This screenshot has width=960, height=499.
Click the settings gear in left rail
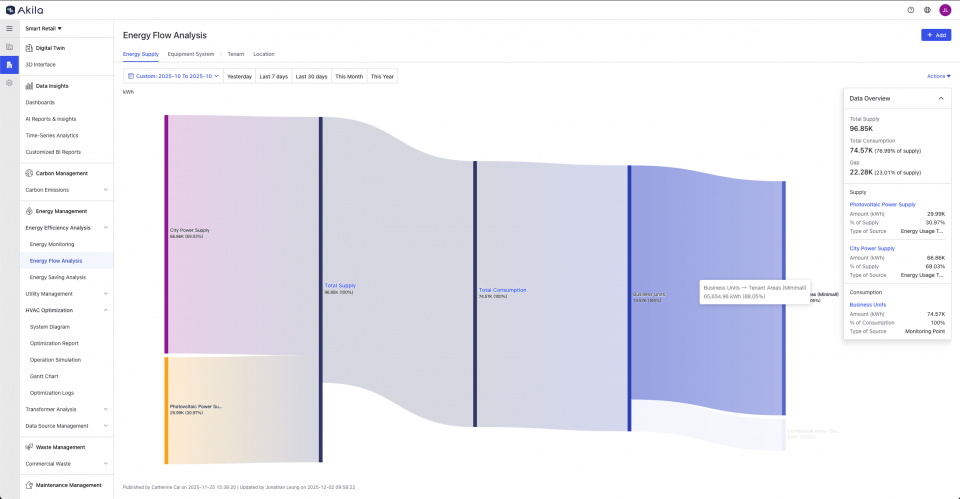click(9, 82)
